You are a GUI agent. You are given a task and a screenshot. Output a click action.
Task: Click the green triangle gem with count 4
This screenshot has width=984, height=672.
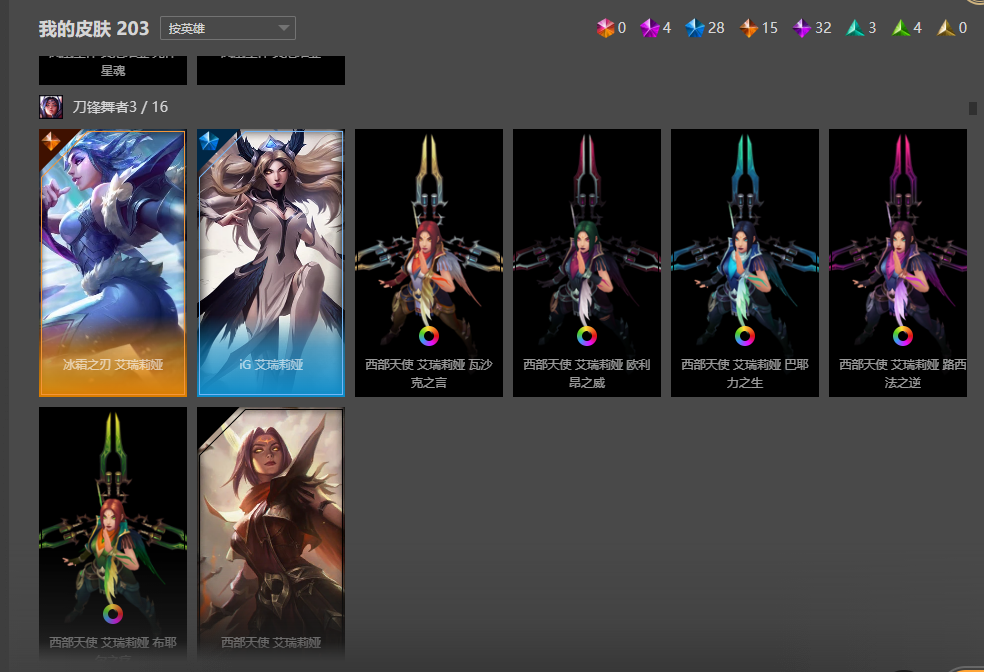coord(901,28)
